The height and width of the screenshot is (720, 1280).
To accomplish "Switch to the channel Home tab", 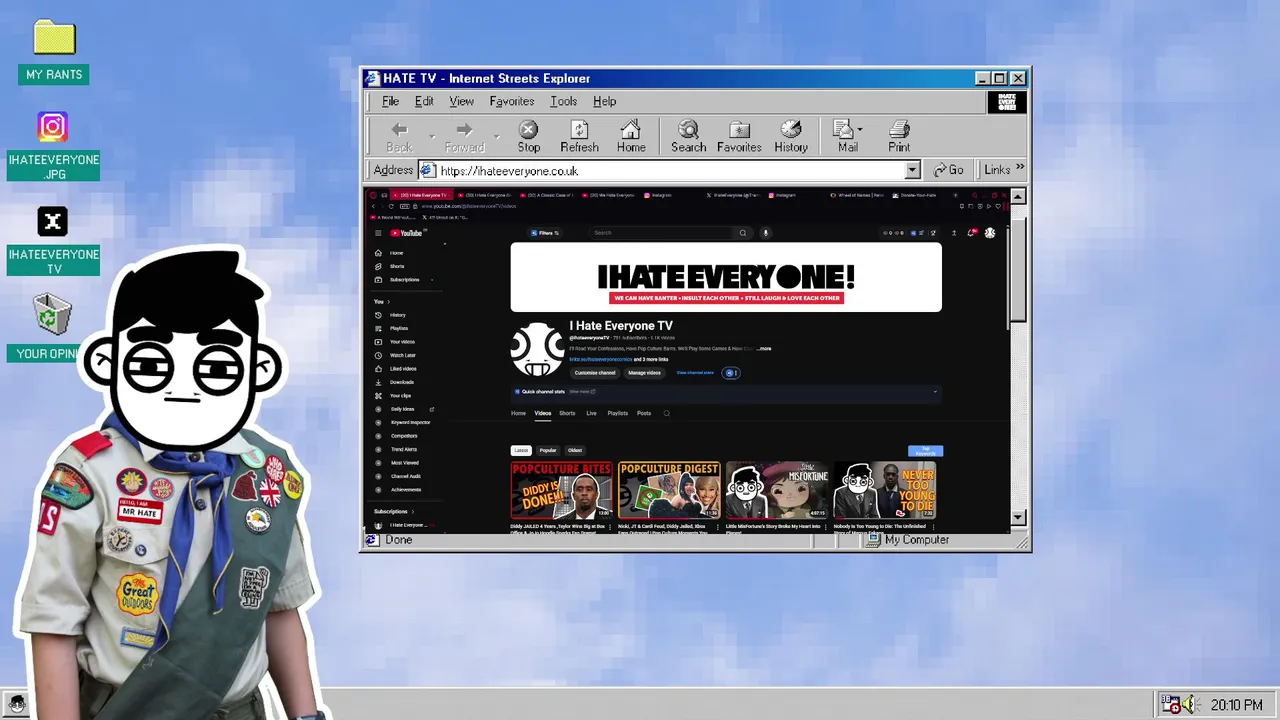I will 518,413.
